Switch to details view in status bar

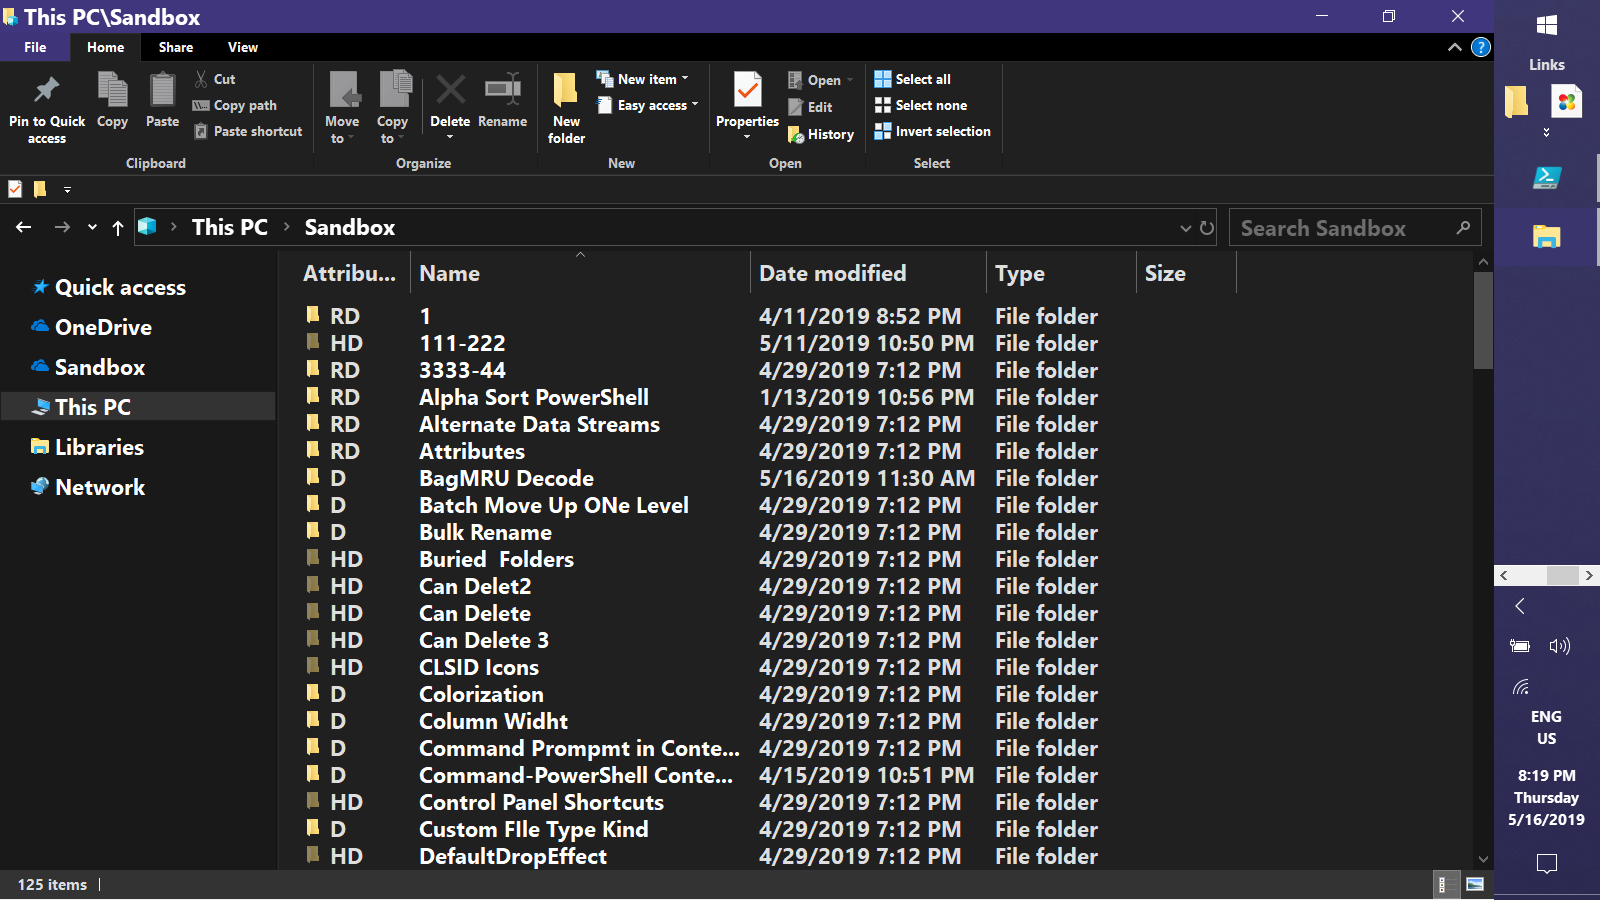tap(1442, 884)
